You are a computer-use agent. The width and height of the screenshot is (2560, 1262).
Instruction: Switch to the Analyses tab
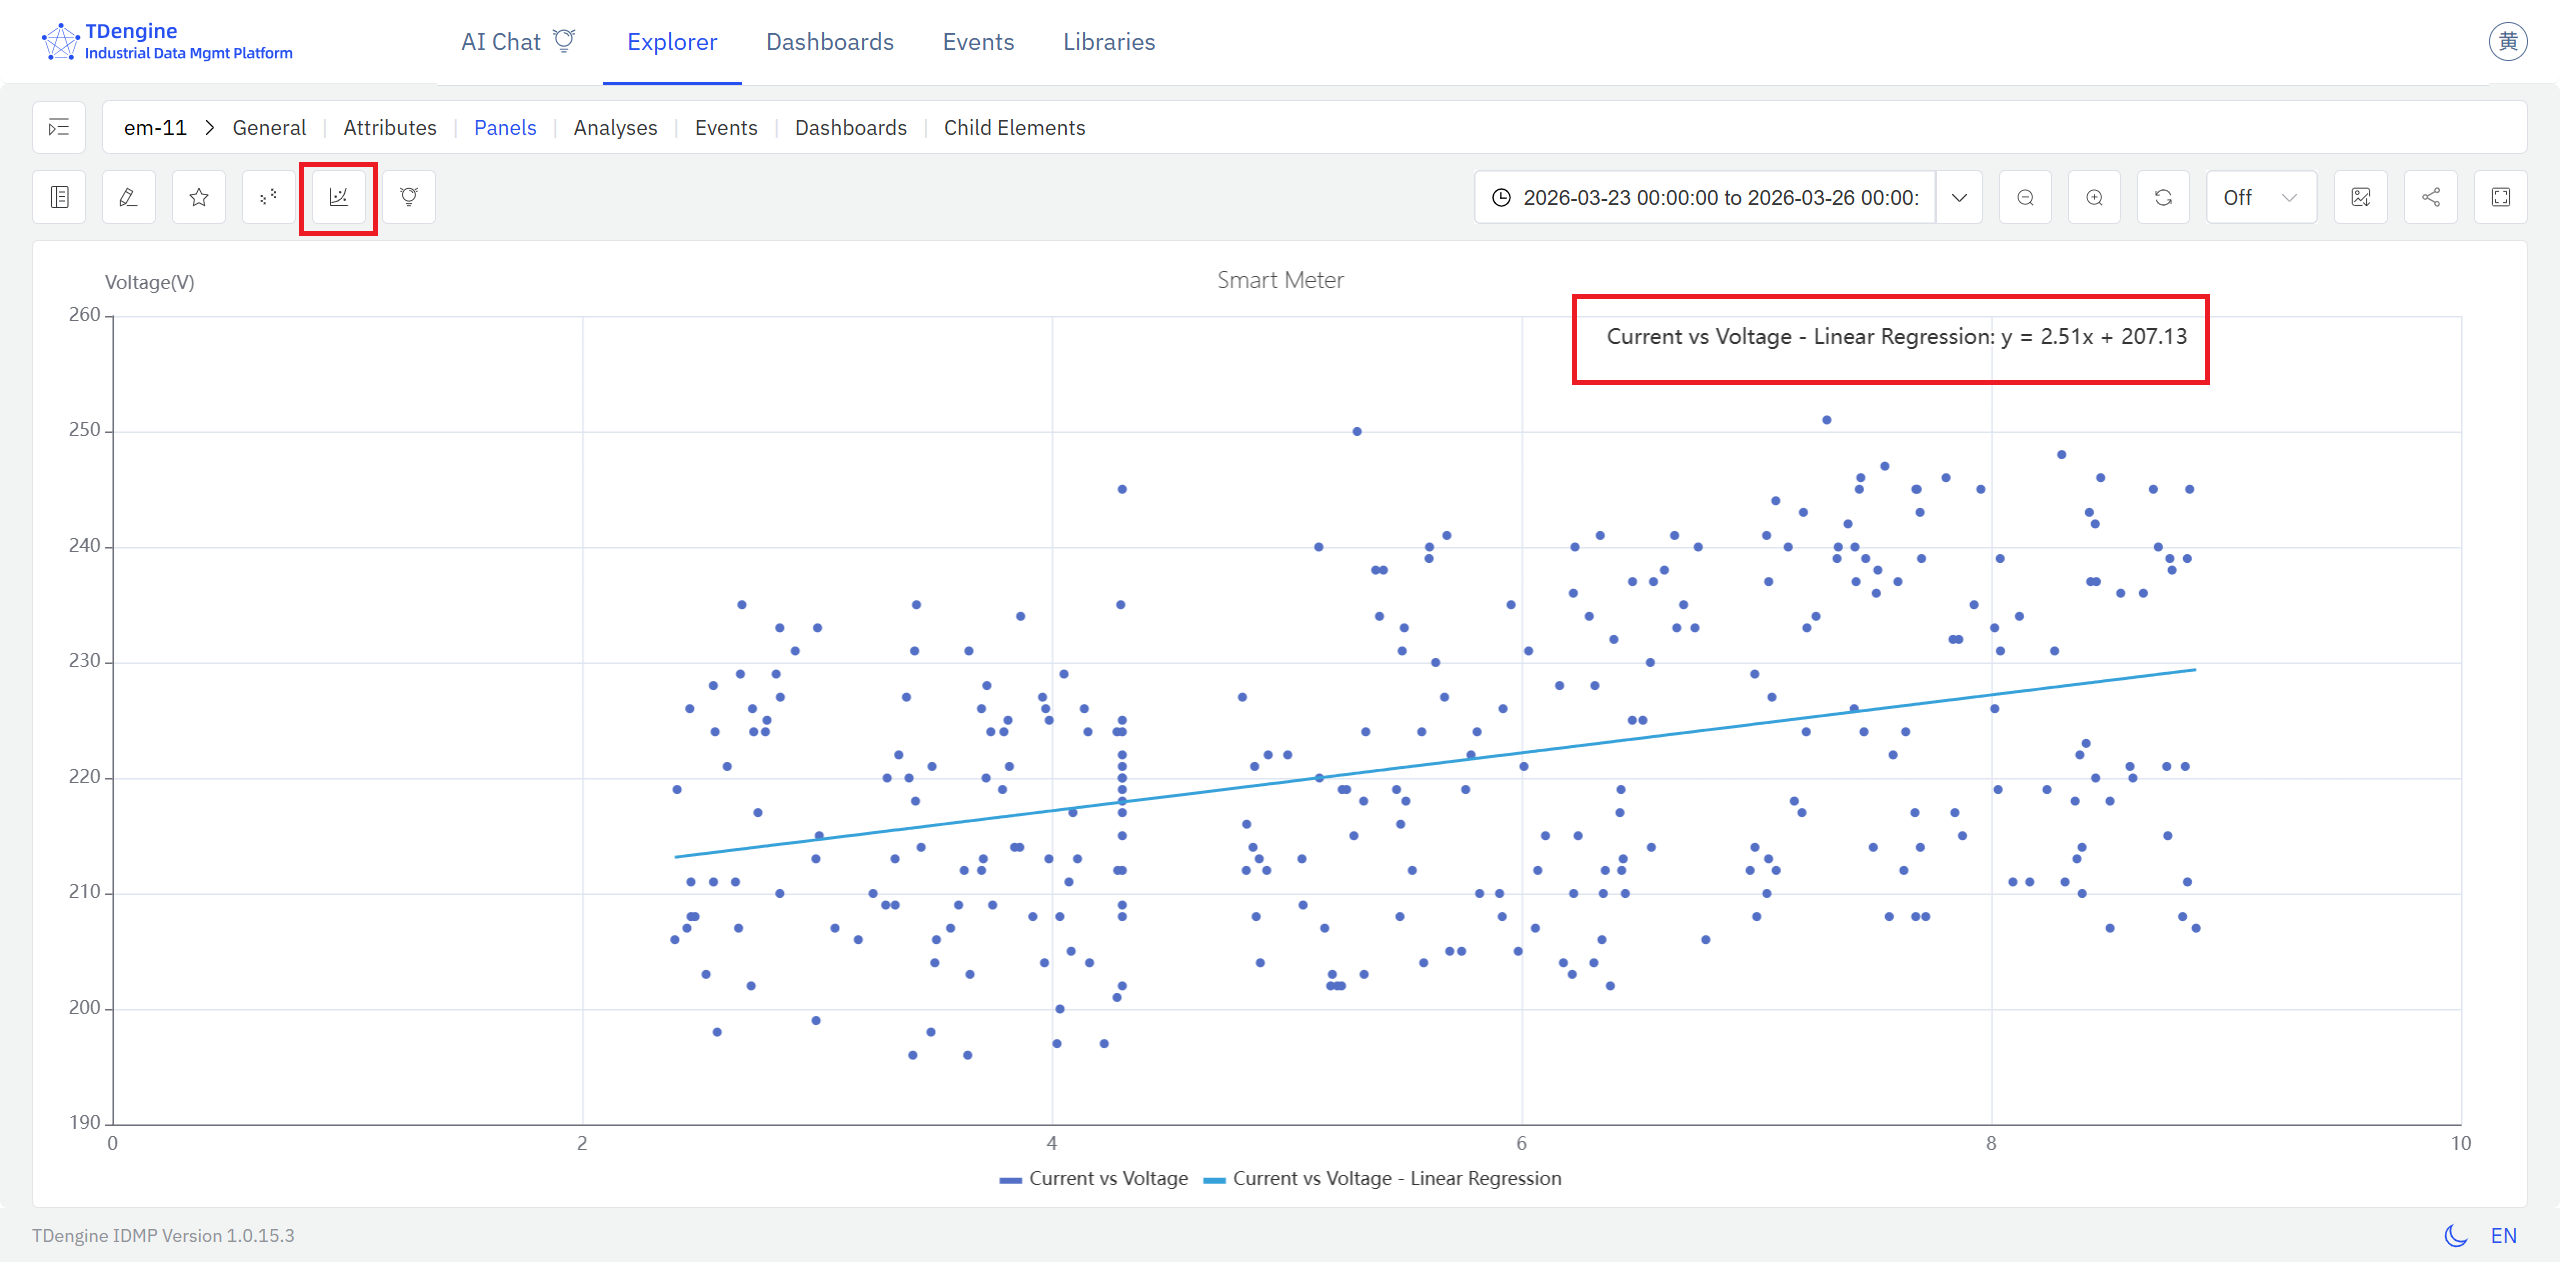615,128
